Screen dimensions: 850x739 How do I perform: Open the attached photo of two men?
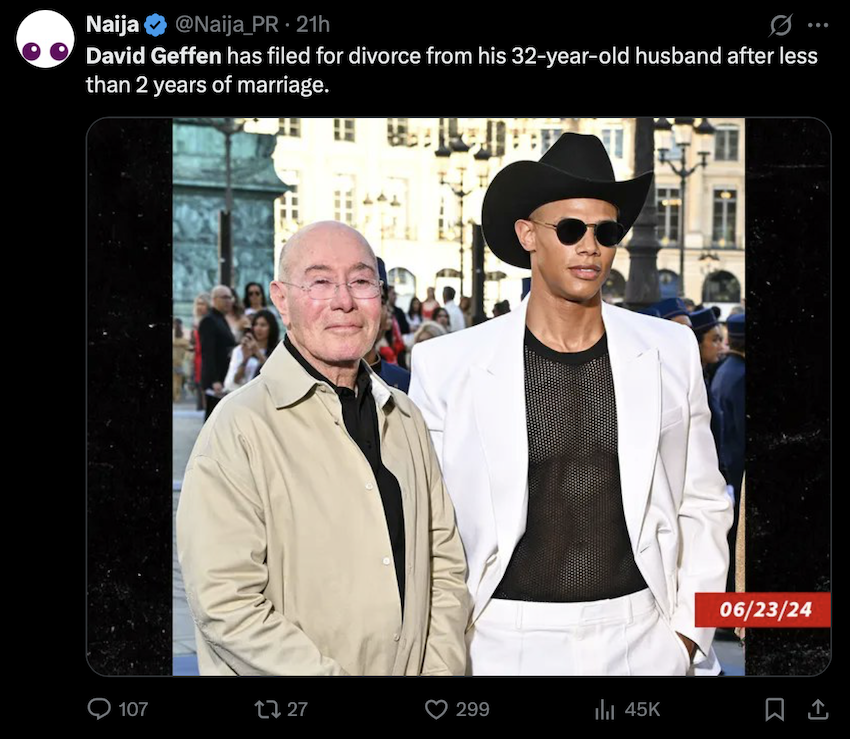coord(458,396)
